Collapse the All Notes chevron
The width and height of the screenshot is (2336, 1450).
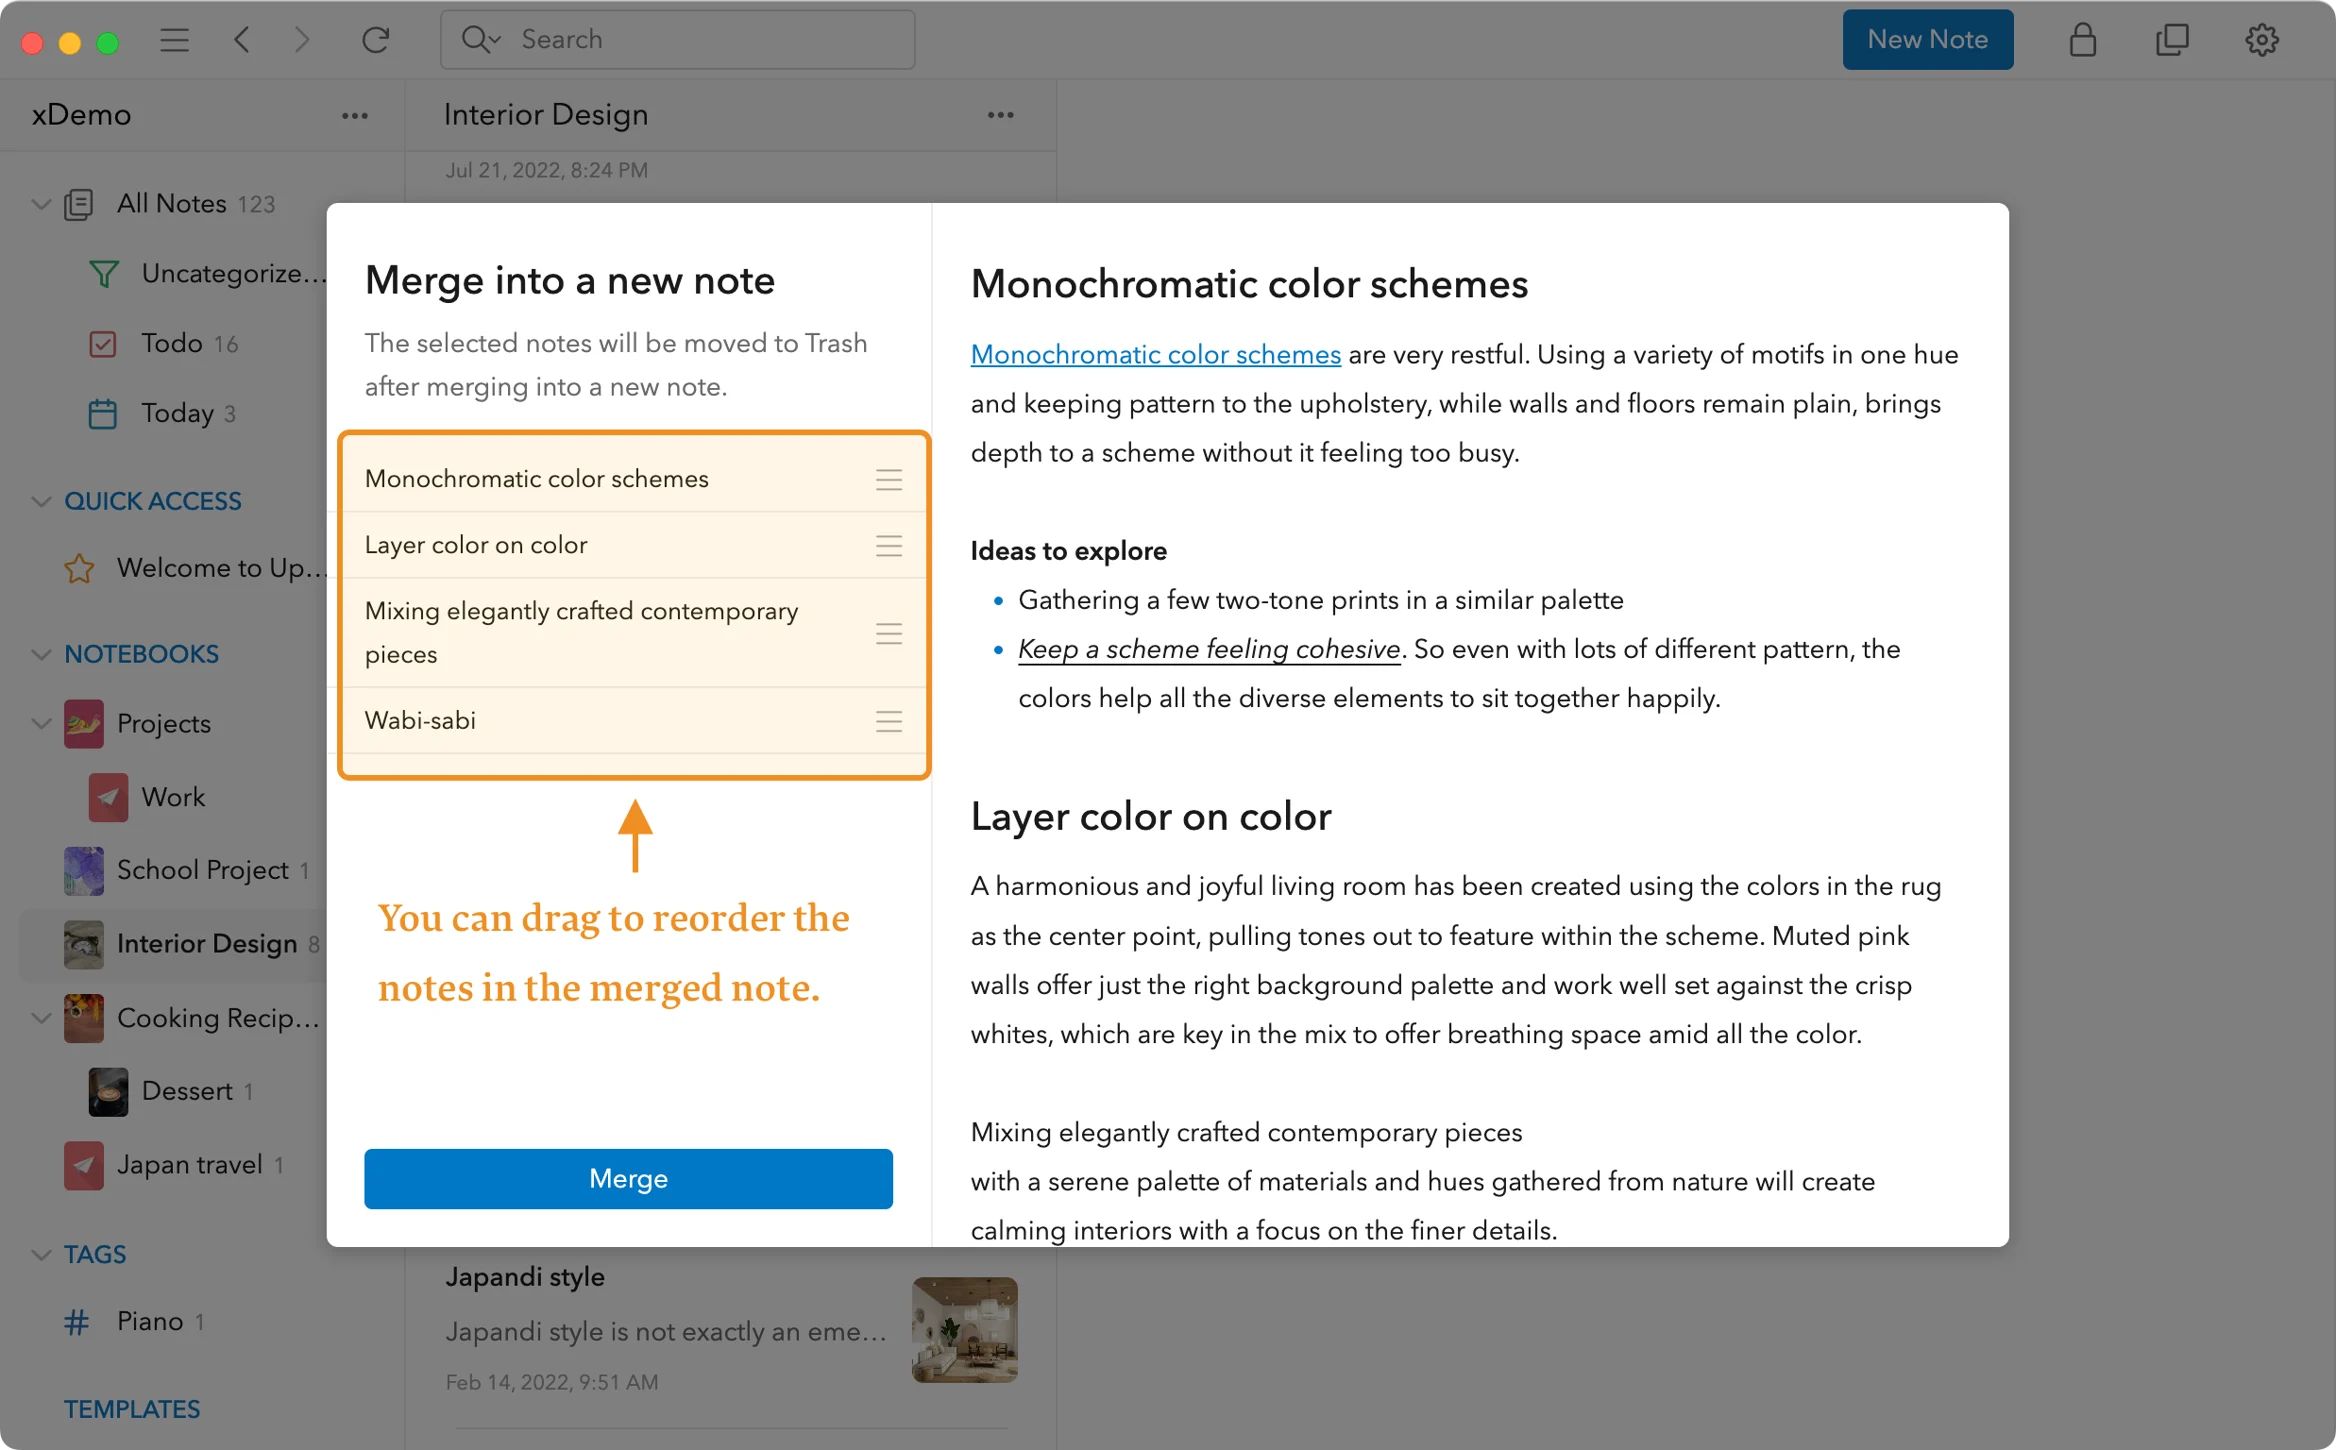click(x=41, y=204)
